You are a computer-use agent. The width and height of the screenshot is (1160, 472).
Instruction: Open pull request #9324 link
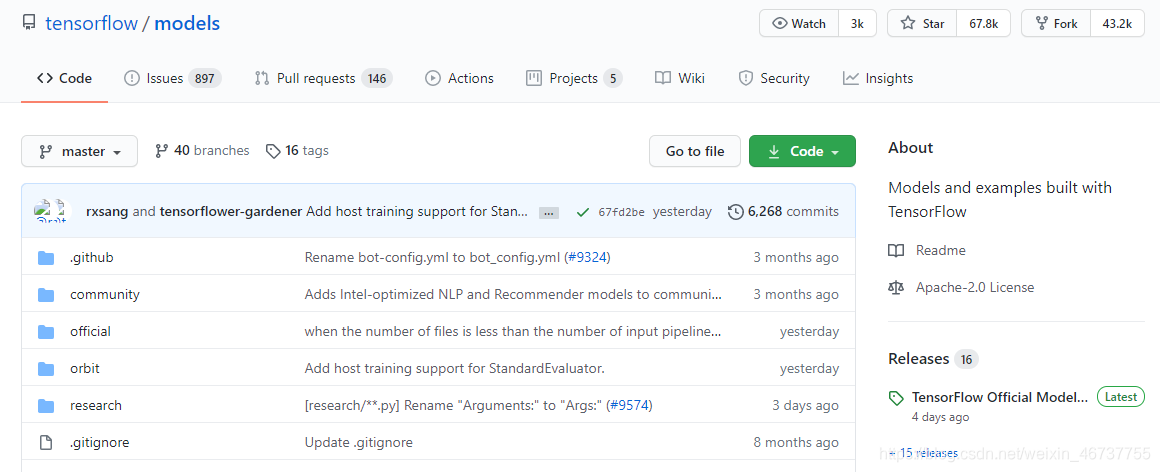[x=587, y=257]
